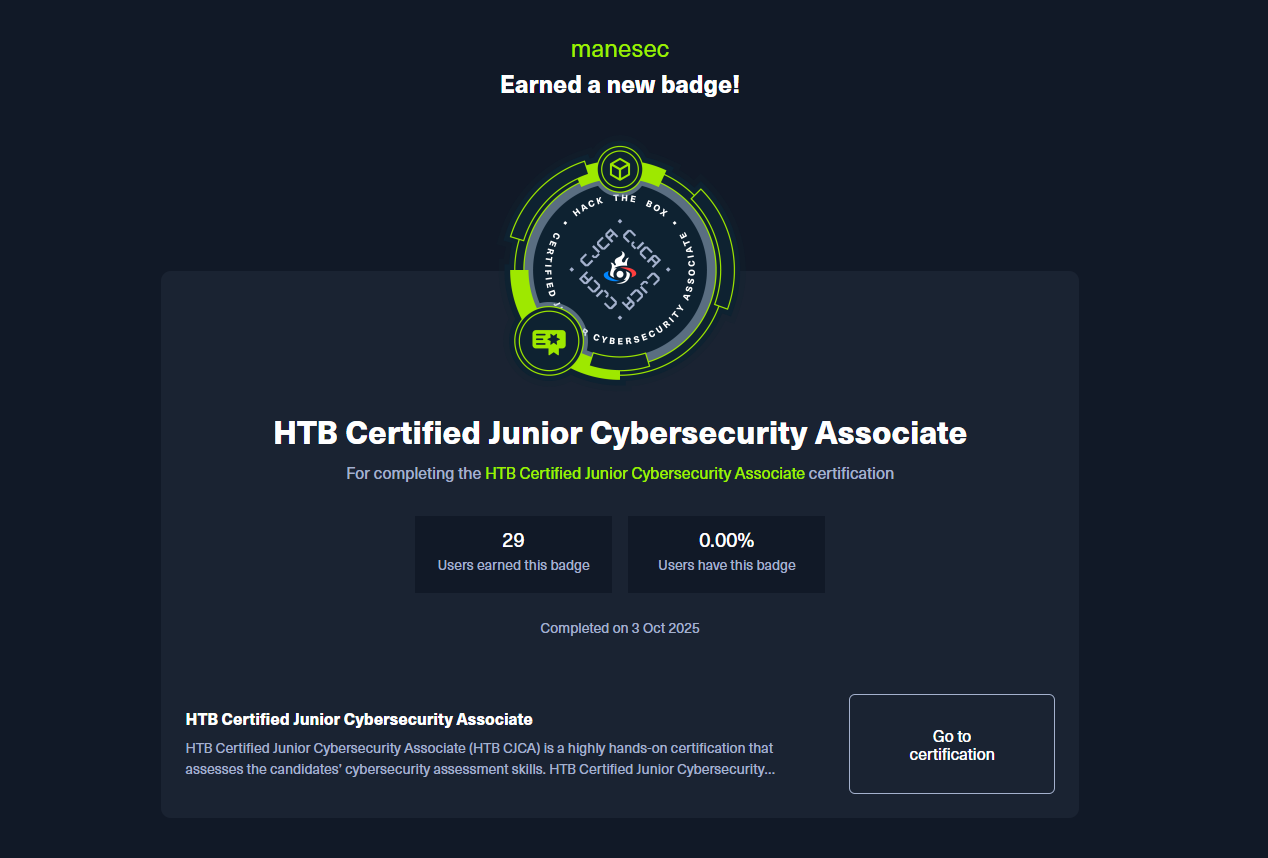
Task: Click the manesec username
Action: [619, 49]
